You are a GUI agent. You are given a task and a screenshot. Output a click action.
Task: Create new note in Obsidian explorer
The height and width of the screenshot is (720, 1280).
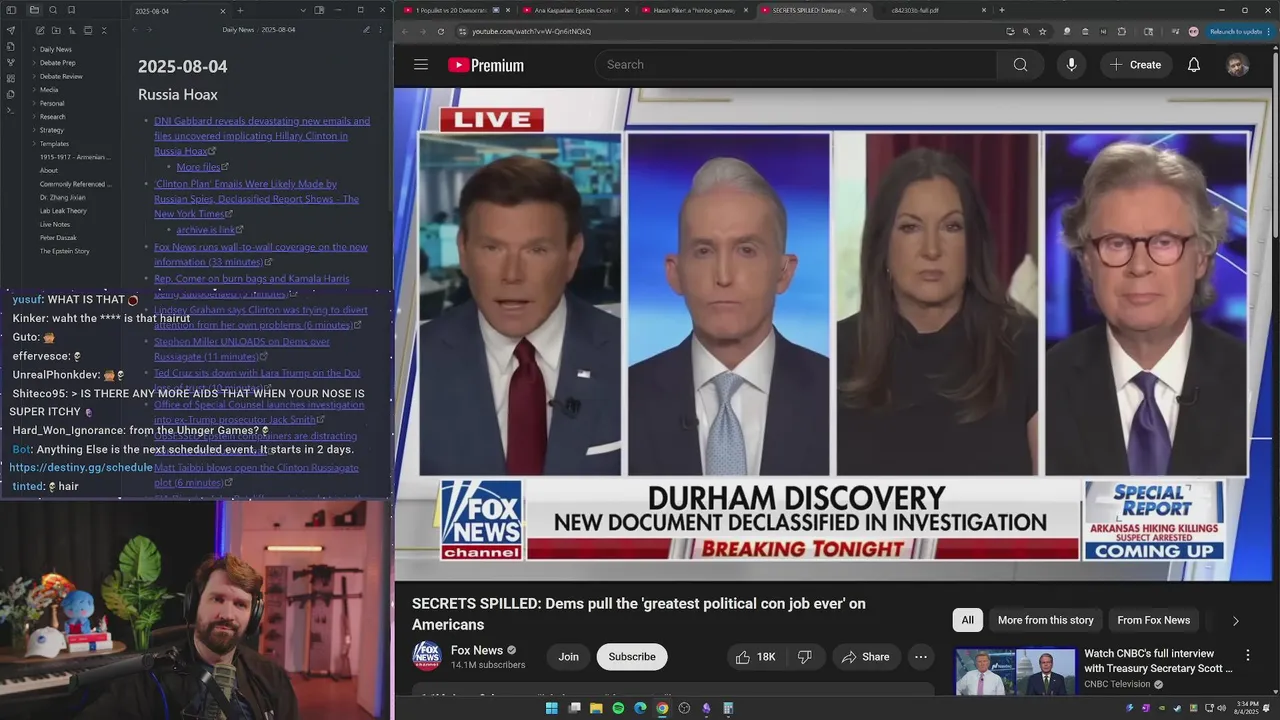pos(40,30)
